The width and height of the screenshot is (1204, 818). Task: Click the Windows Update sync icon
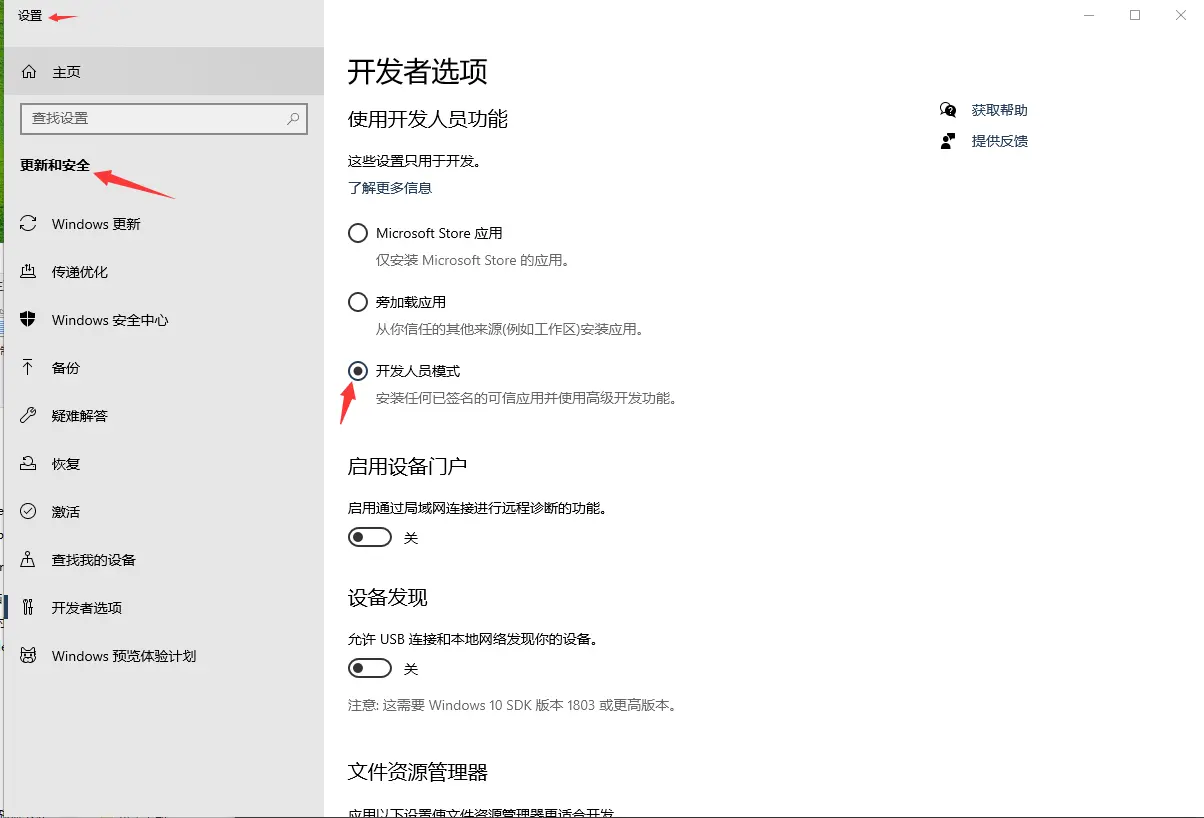[29, 224]
